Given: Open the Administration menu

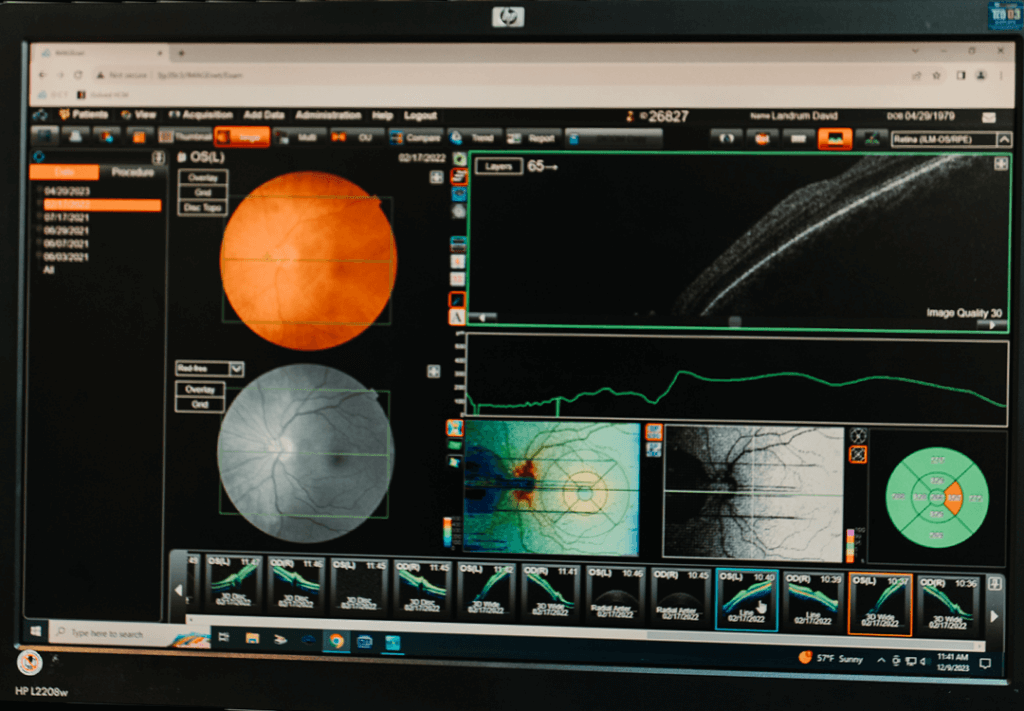Looking at the screenshot, I should tap(330, 115).
